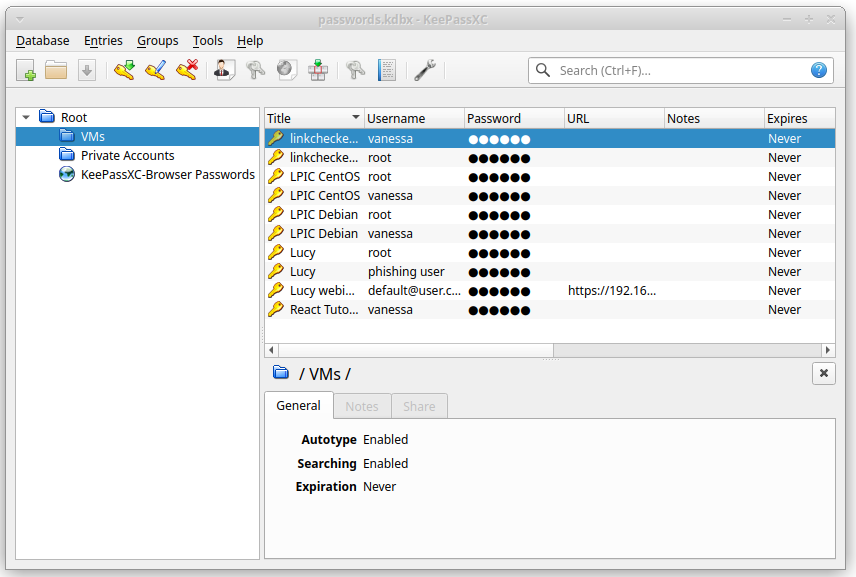Click key icon of LPIC Debian vanessa entry
The width and height of the screenshot is (856, 577).
tap(276, 233)
